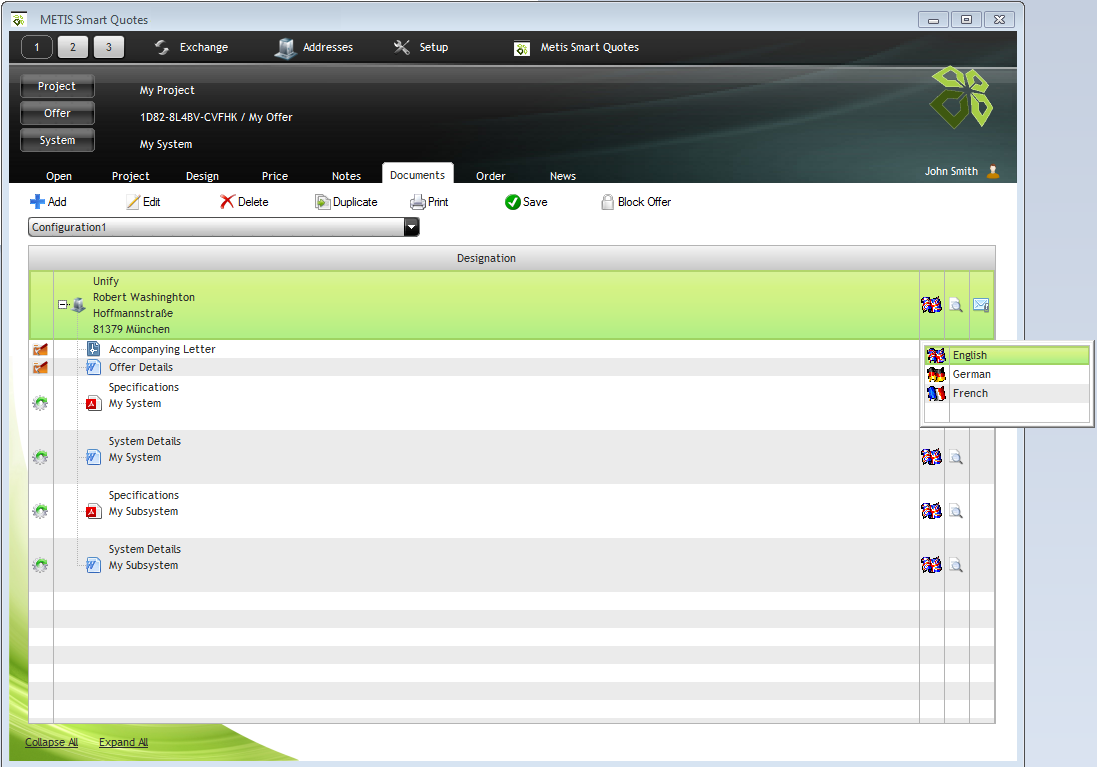Click the status icon beside Accompanying Letter

pos(41,349)
